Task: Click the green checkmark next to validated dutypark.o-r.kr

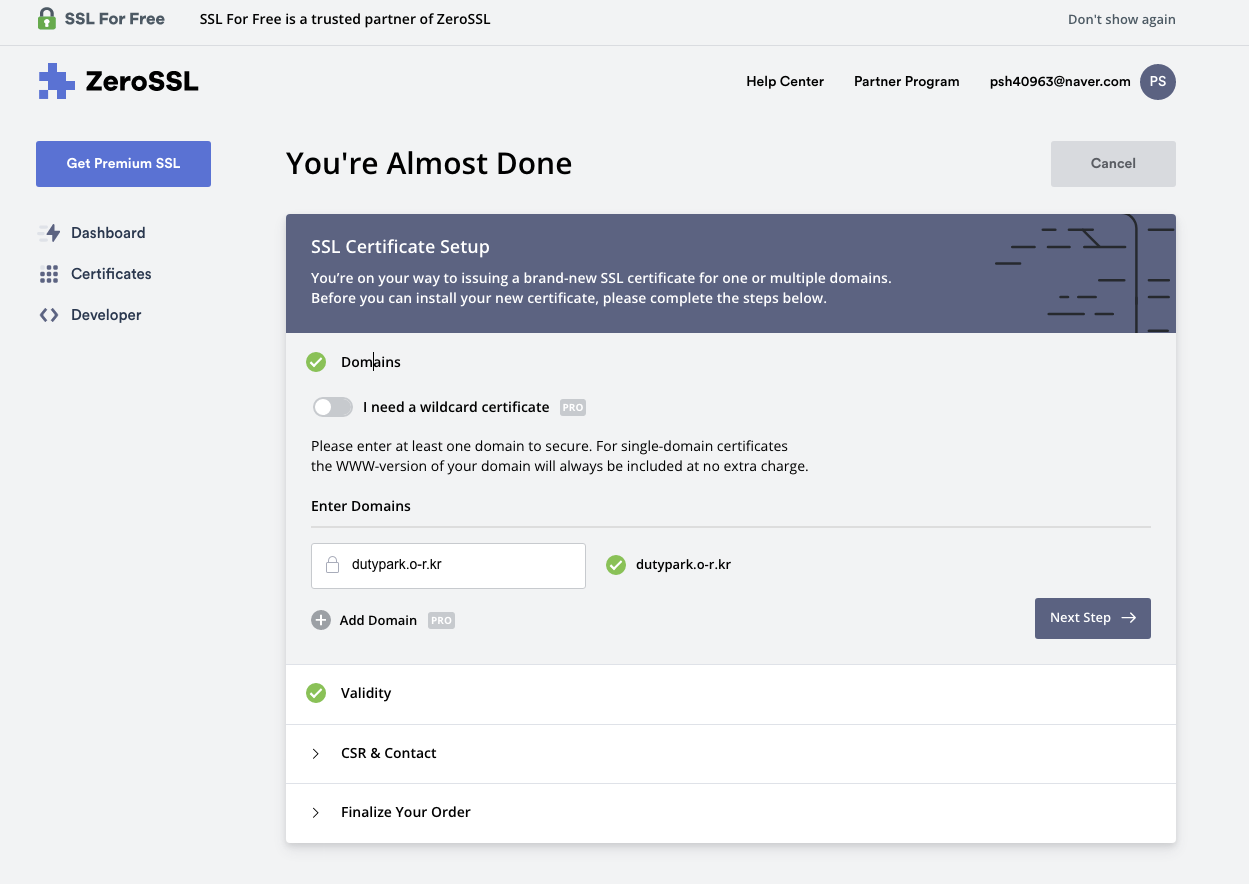Action: pyautogui.click(x=616, y=565)
